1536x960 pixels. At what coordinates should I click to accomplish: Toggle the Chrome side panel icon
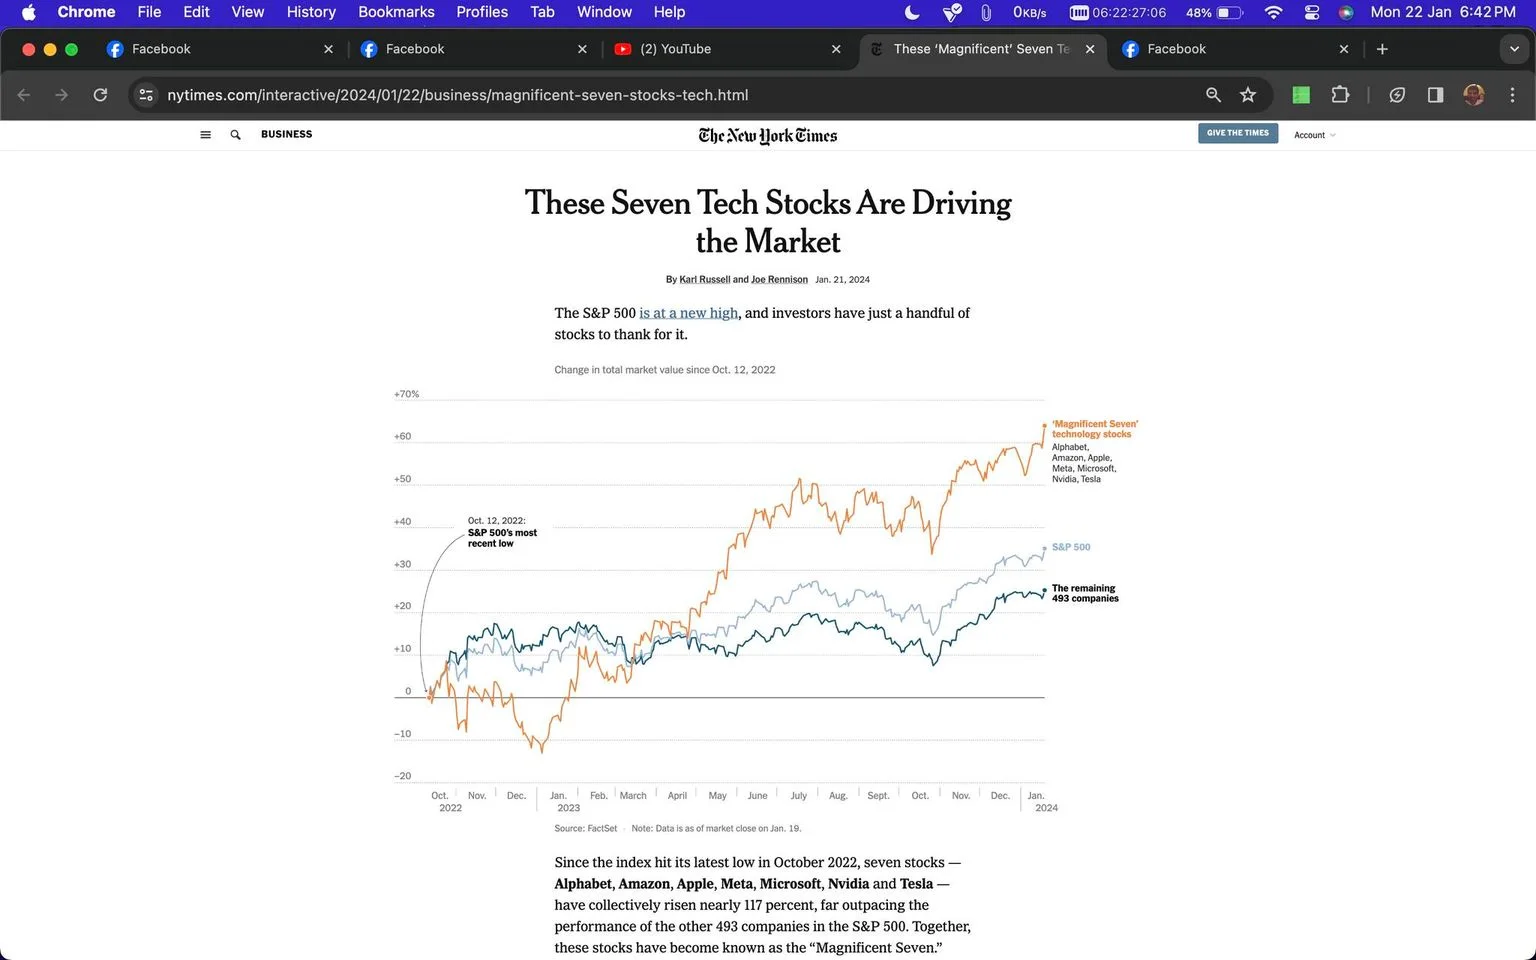pos(1435,95)
